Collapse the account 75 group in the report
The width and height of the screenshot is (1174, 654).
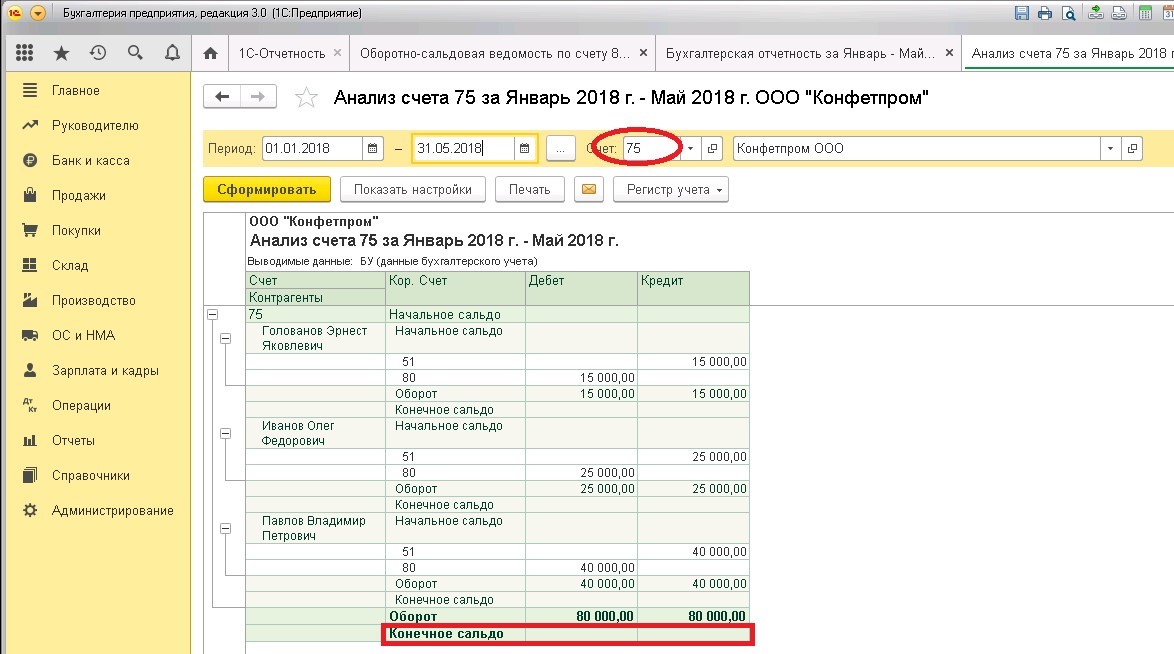coord(213,315)
